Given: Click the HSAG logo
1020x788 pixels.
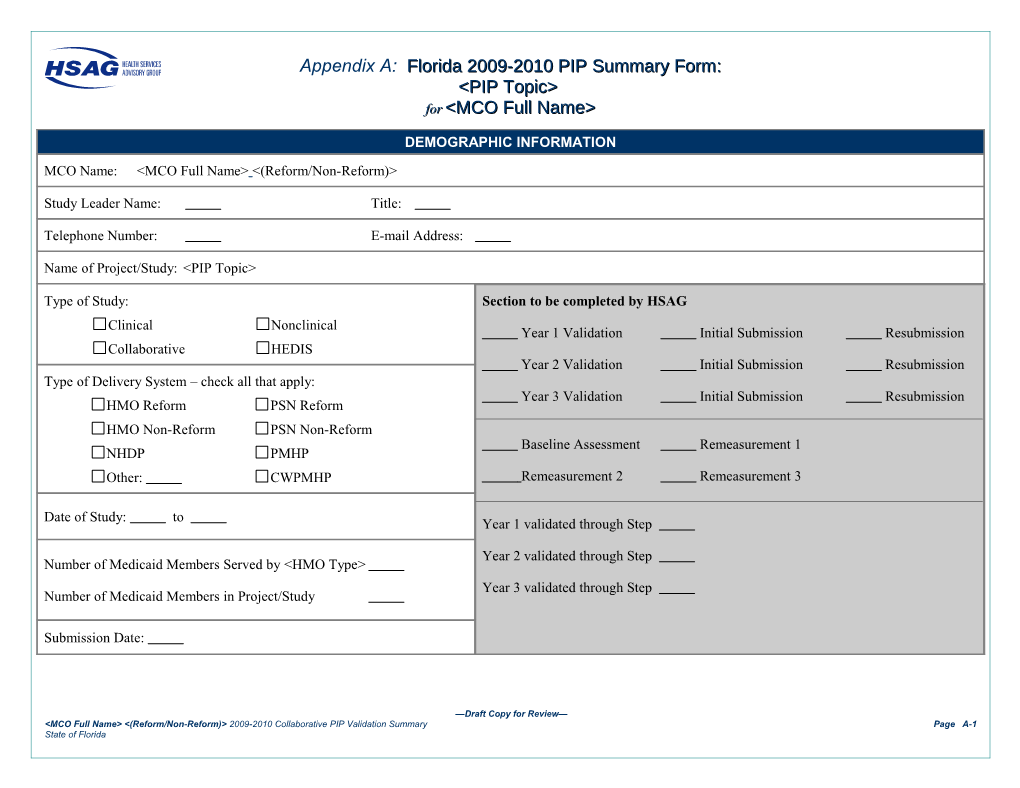Looking at the screenshot, I should pyautogui.click(x=102, y=68).
